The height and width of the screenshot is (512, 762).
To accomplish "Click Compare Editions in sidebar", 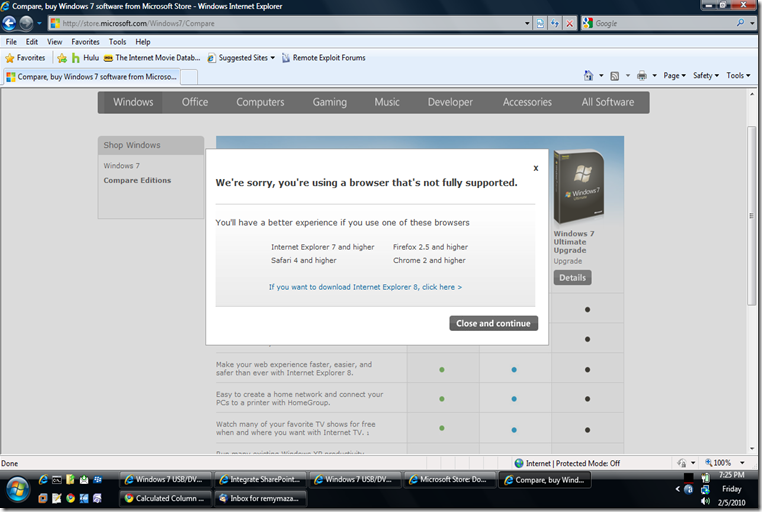I will pos(137,180).
